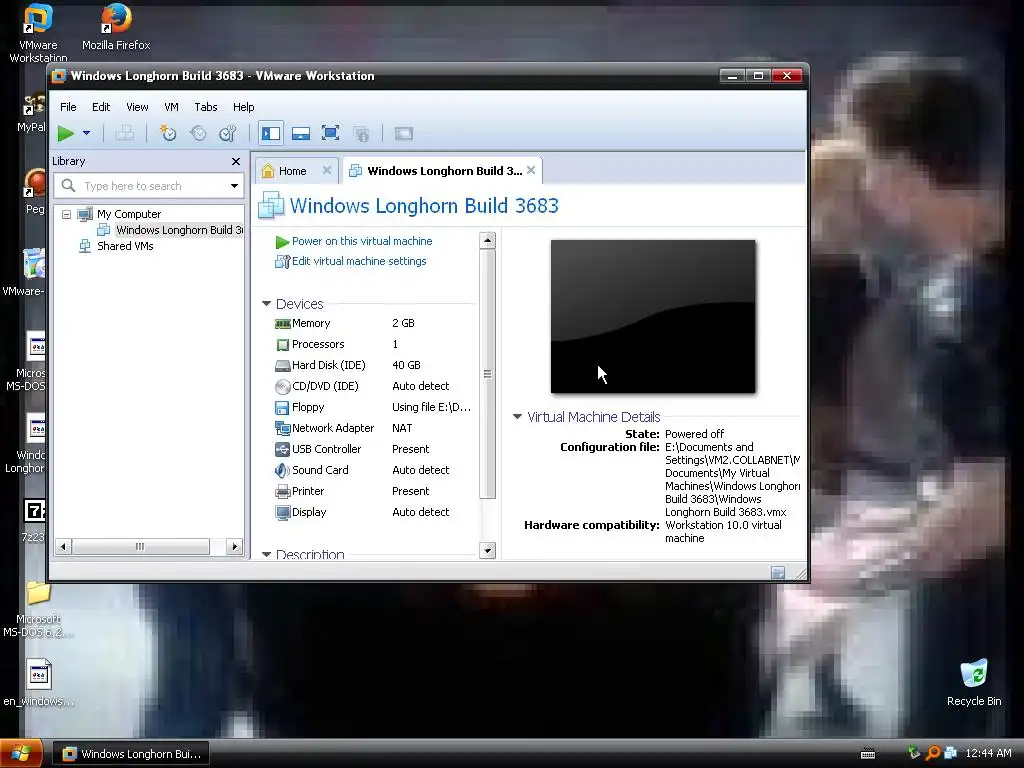Select the Sound Card device
Viewport: 1024px width, 768px height.
pyautogui.click(x=372, y=470)
